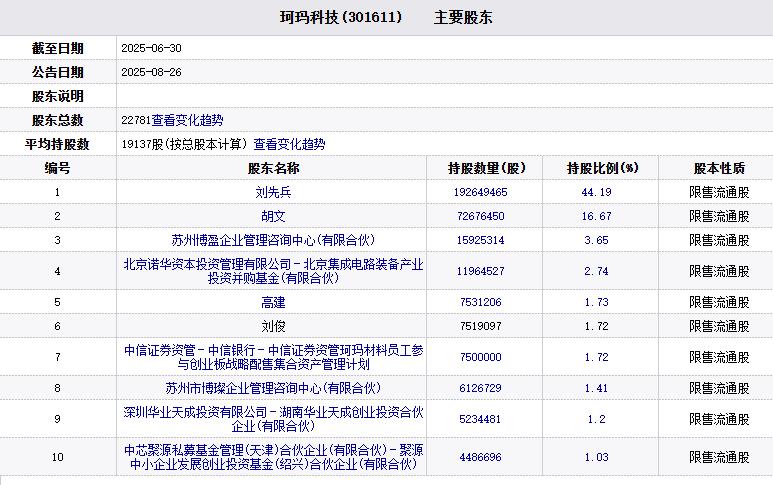Click the 股本性质 column header
773x485 pixels.
[x=718, y=168]
